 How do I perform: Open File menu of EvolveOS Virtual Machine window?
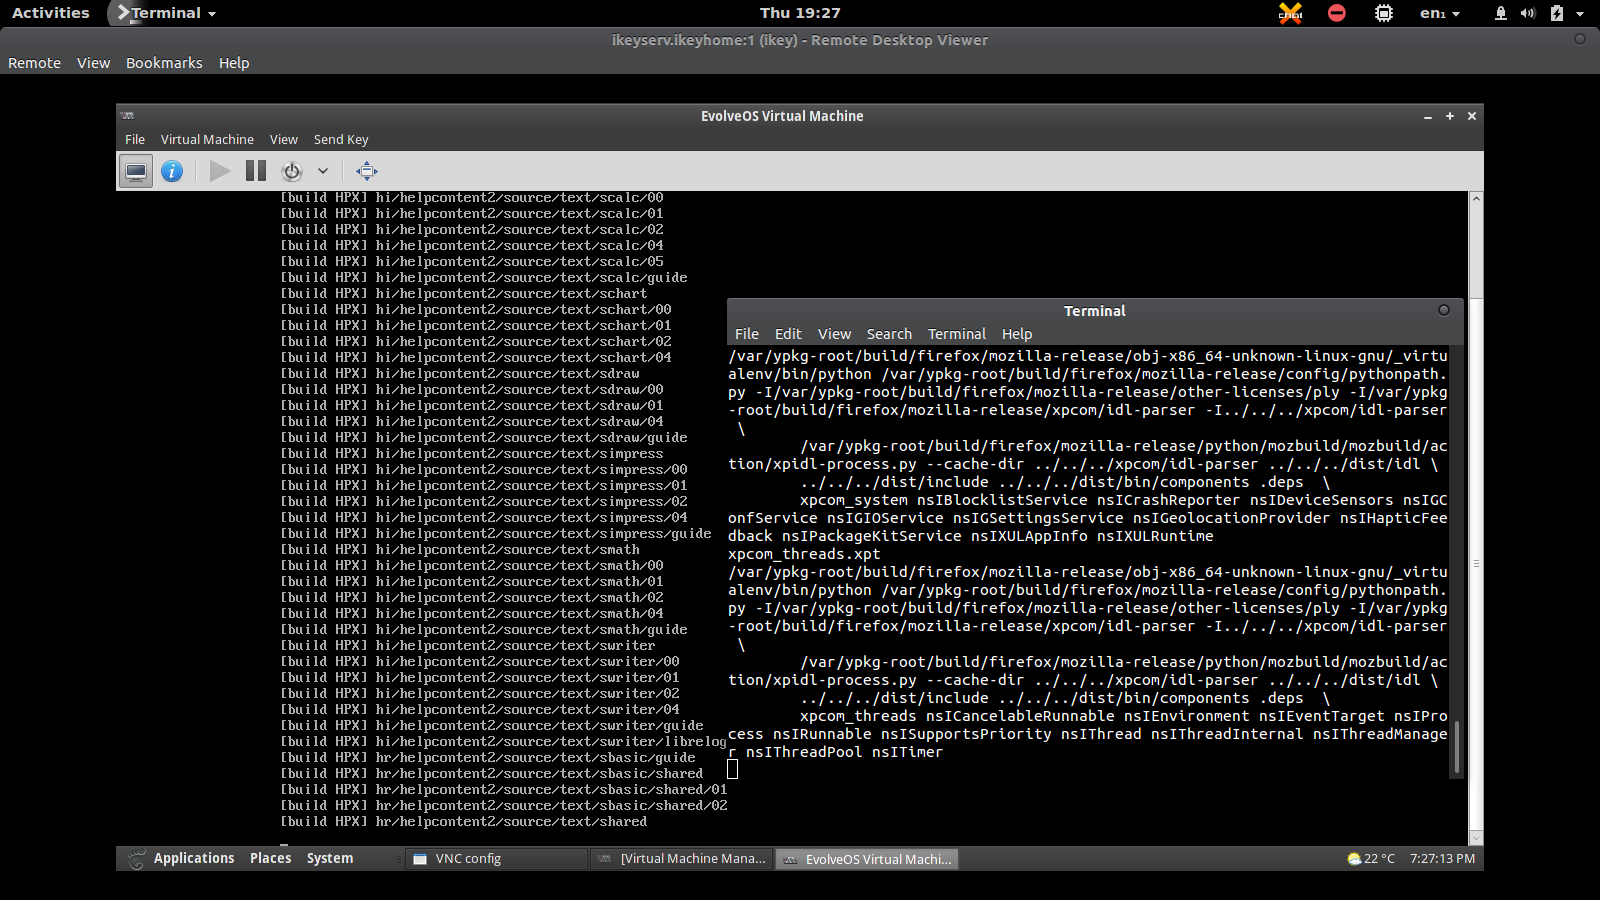(x=135, y=140)
